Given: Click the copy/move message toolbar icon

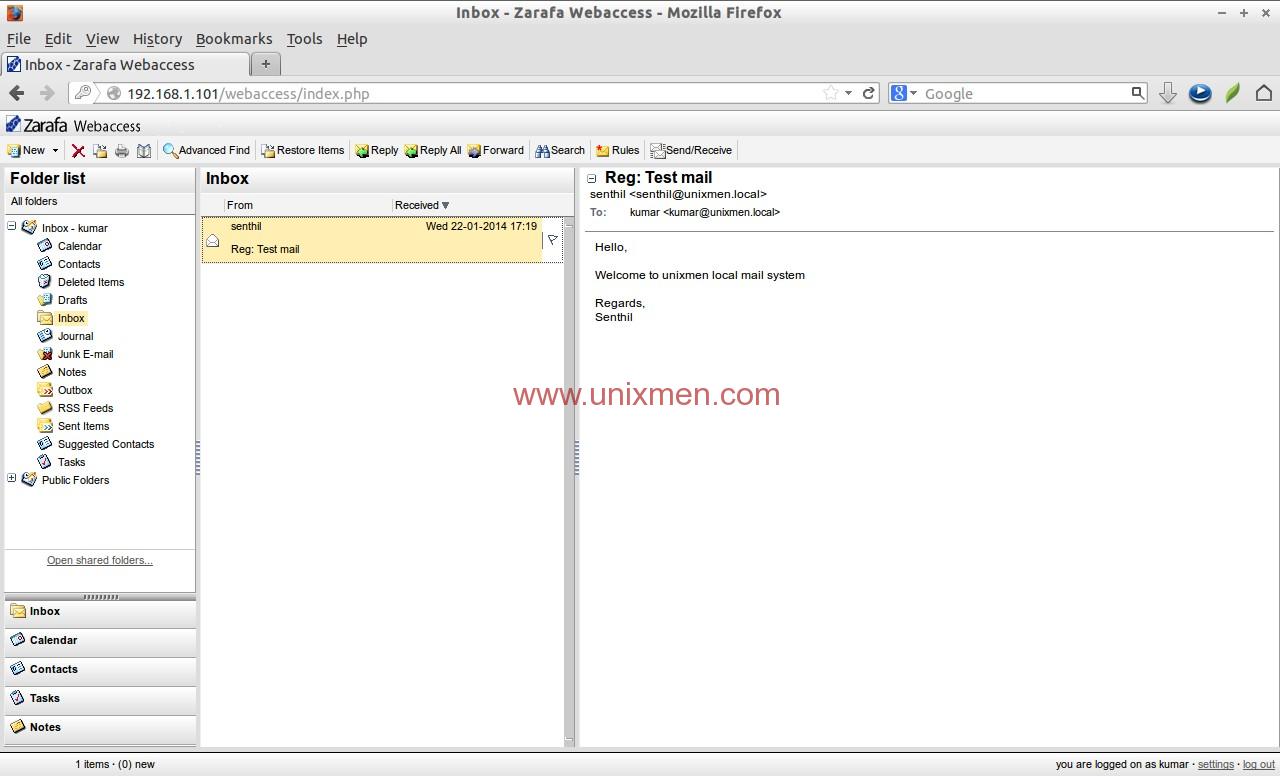Looking at the screenshot, I should pyautogui.click(x=100, y=151).
